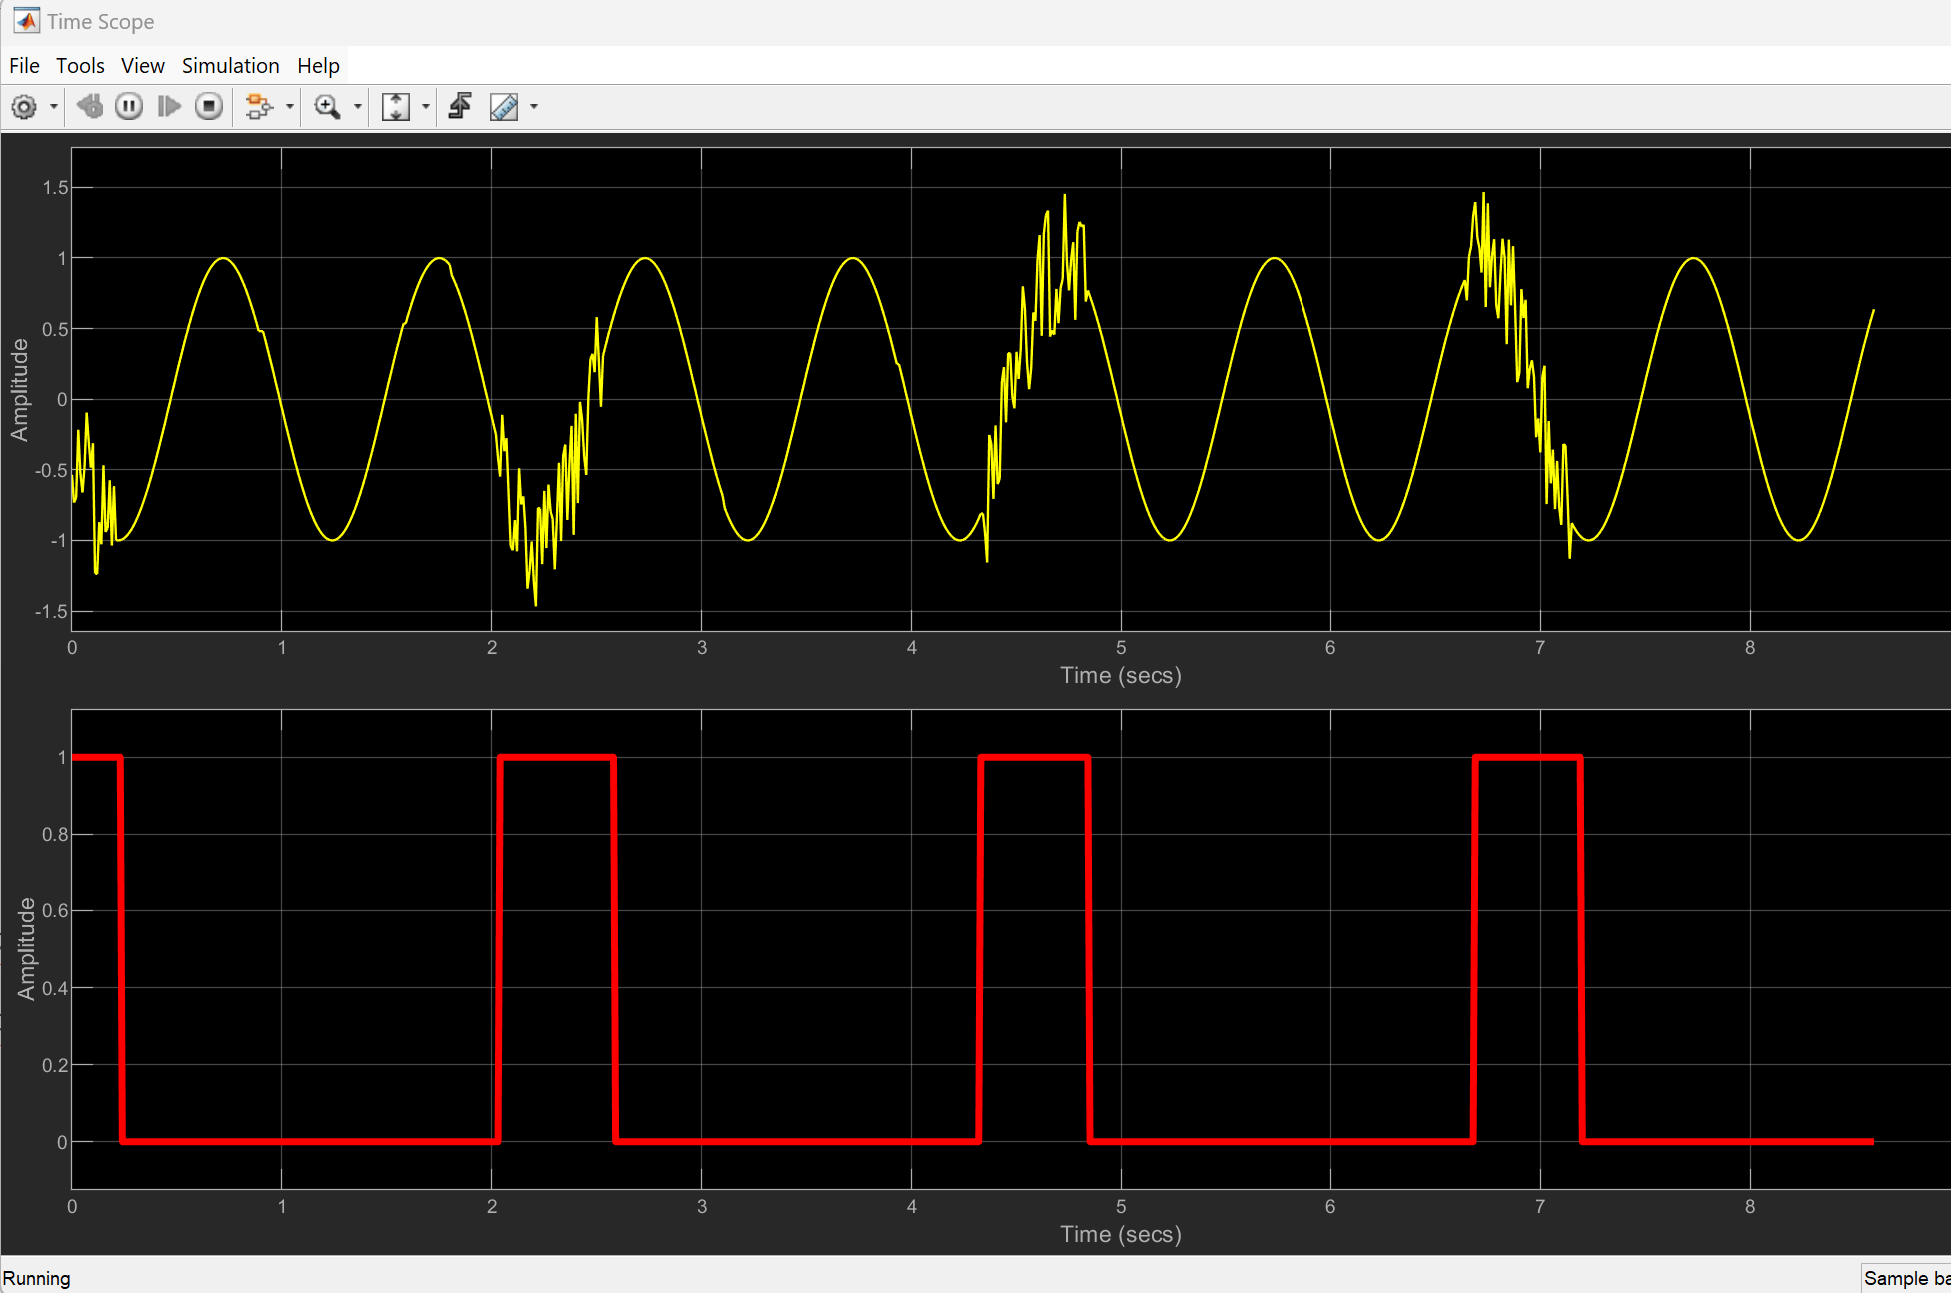Toggle the stairstep trace display icon
1951x1293 pixels.
click(x=459, y=107)
